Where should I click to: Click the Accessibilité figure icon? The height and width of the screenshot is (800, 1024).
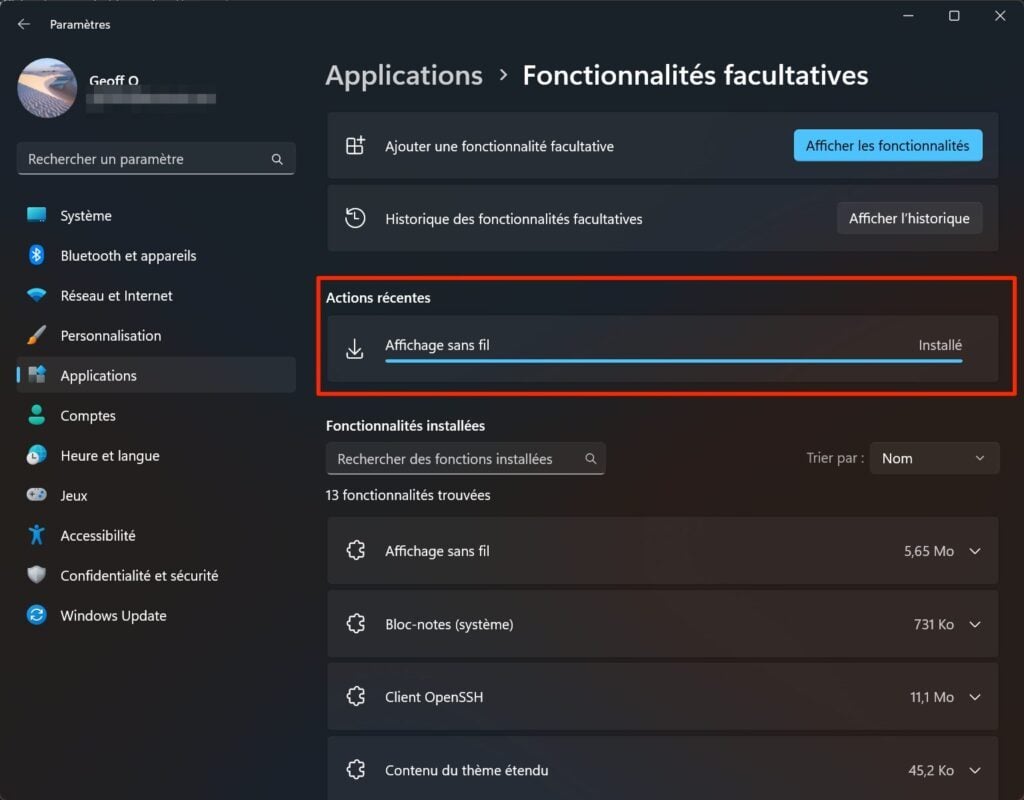(x=37, y=535)
